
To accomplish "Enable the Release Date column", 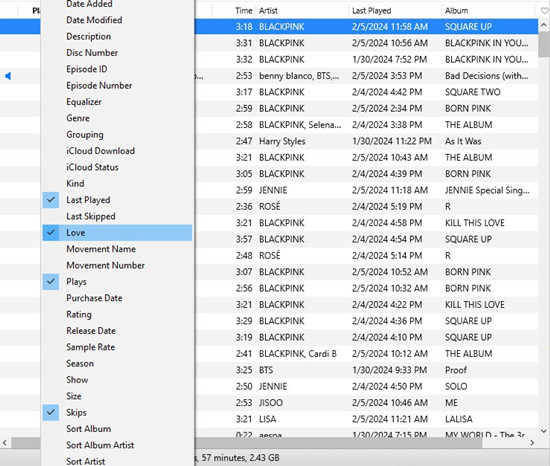I will pos(117,331).
